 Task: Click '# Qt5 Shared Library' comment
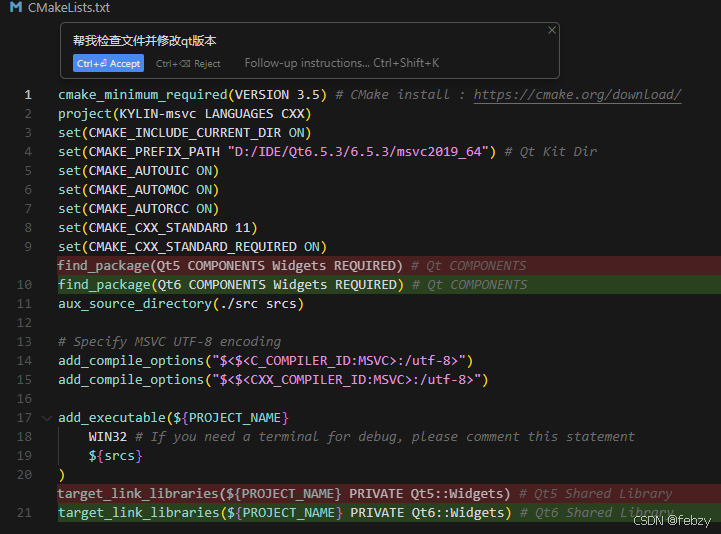tap(595, 494)
